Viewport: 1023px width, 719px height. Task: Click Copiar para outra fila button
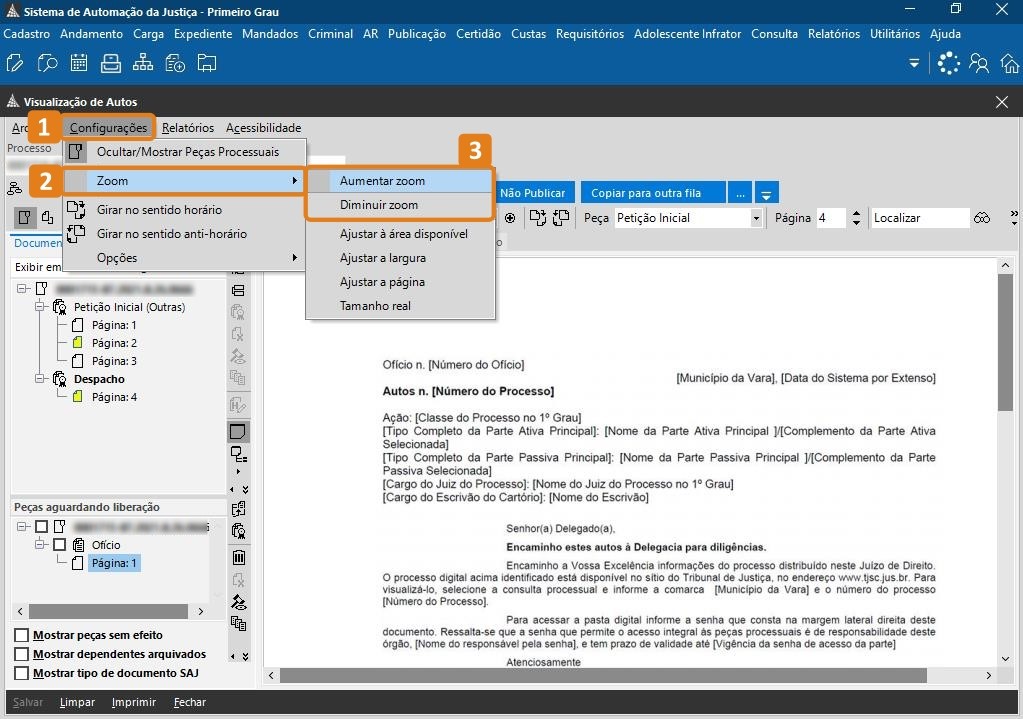[x=652, y=193]
